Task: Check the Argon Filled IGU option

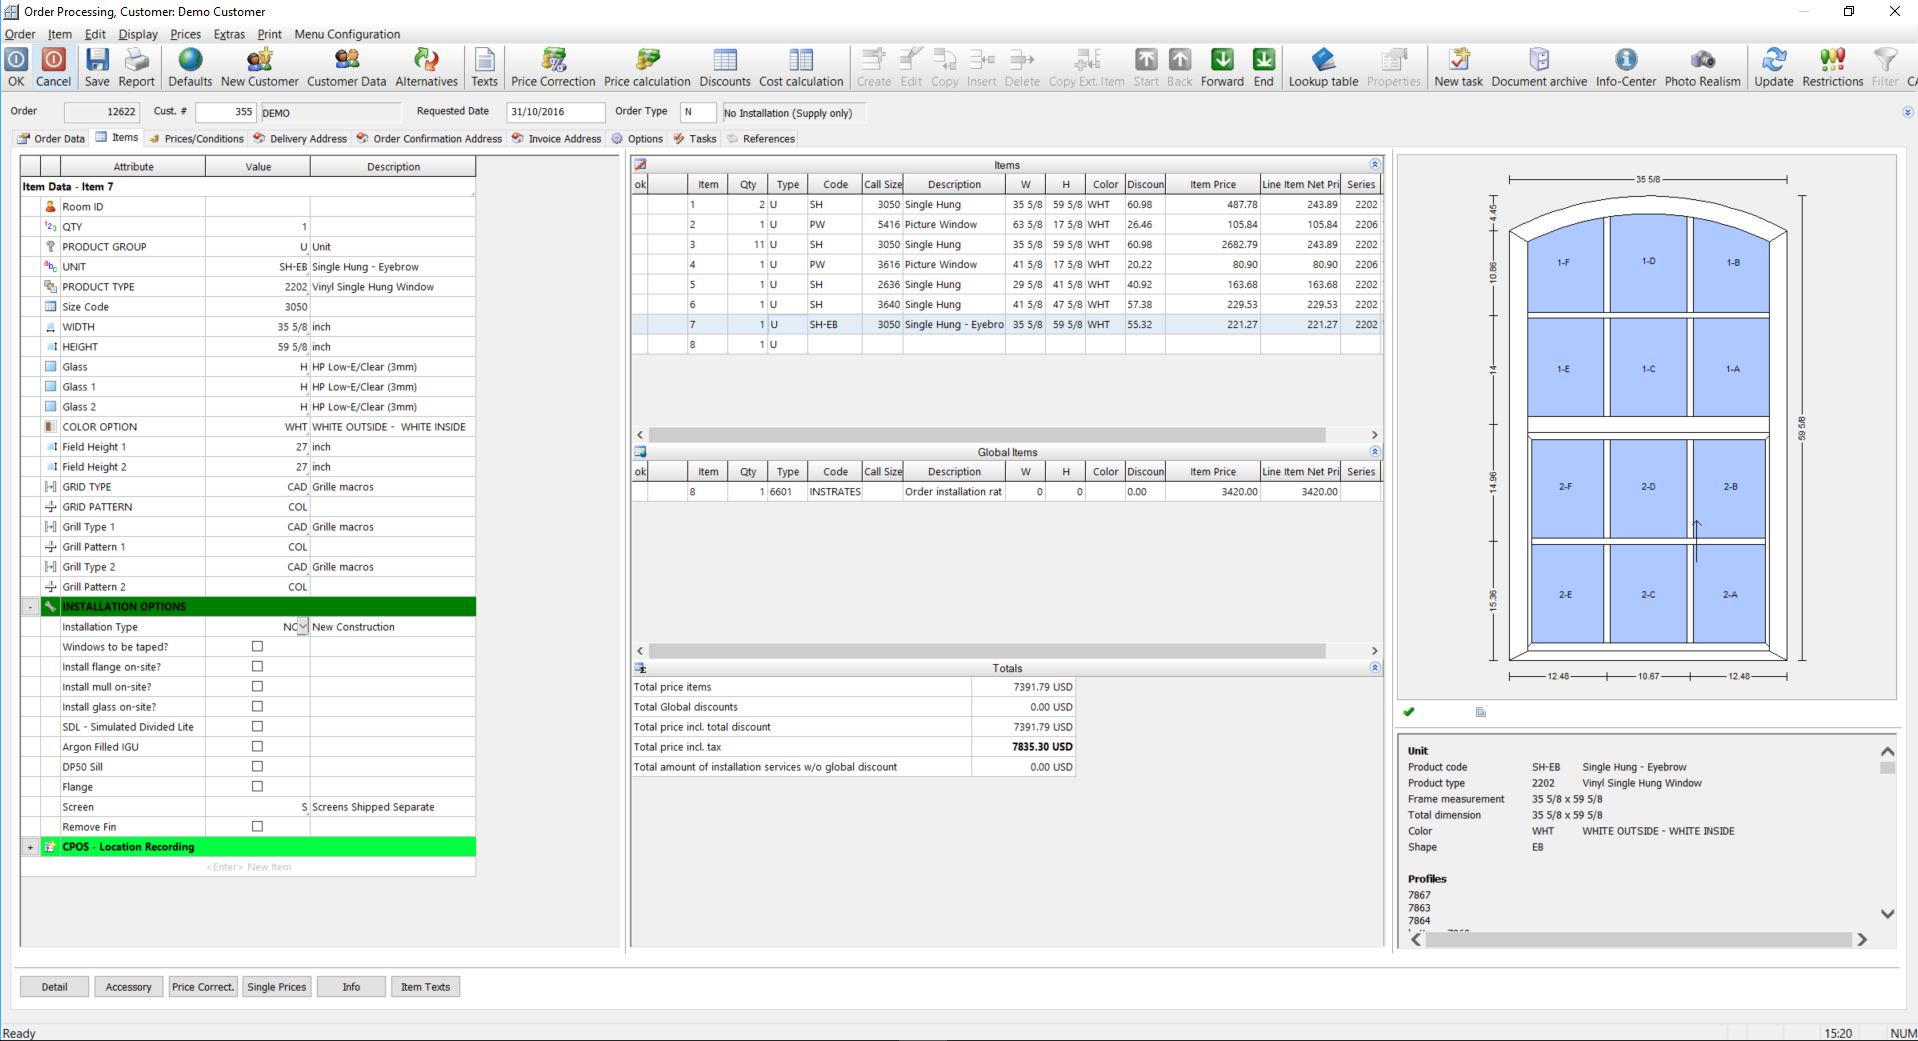Action: 257,747
